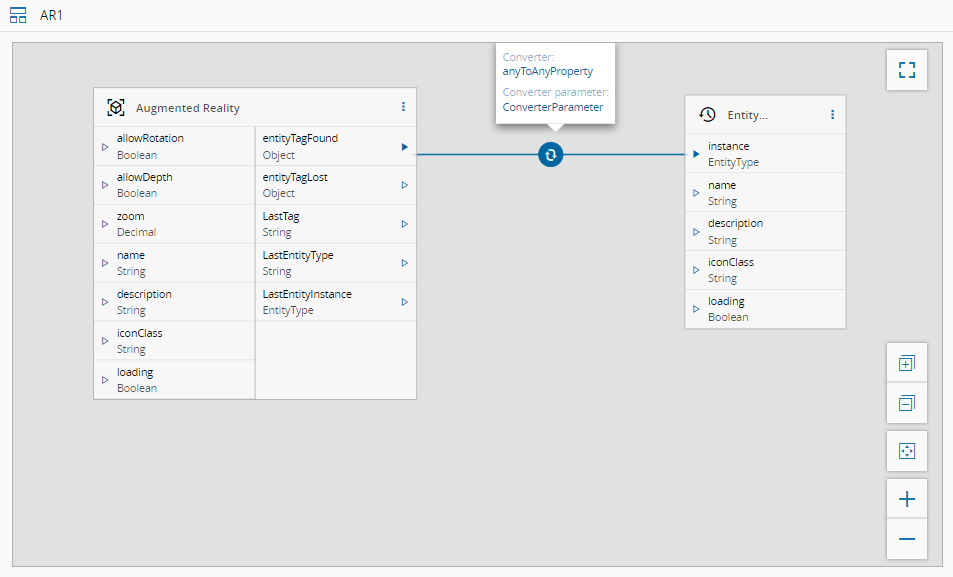Click the LastEntityInstance output port arrow
This screenshot has width=953, height=577.
point(404,302)
